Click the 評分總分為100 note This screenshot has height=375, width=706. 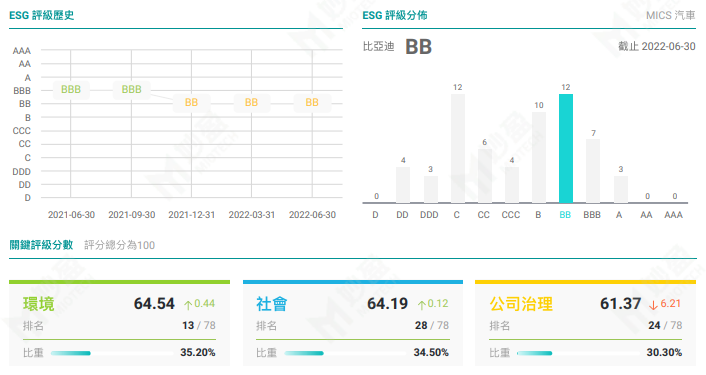click(x=119, y=245)
